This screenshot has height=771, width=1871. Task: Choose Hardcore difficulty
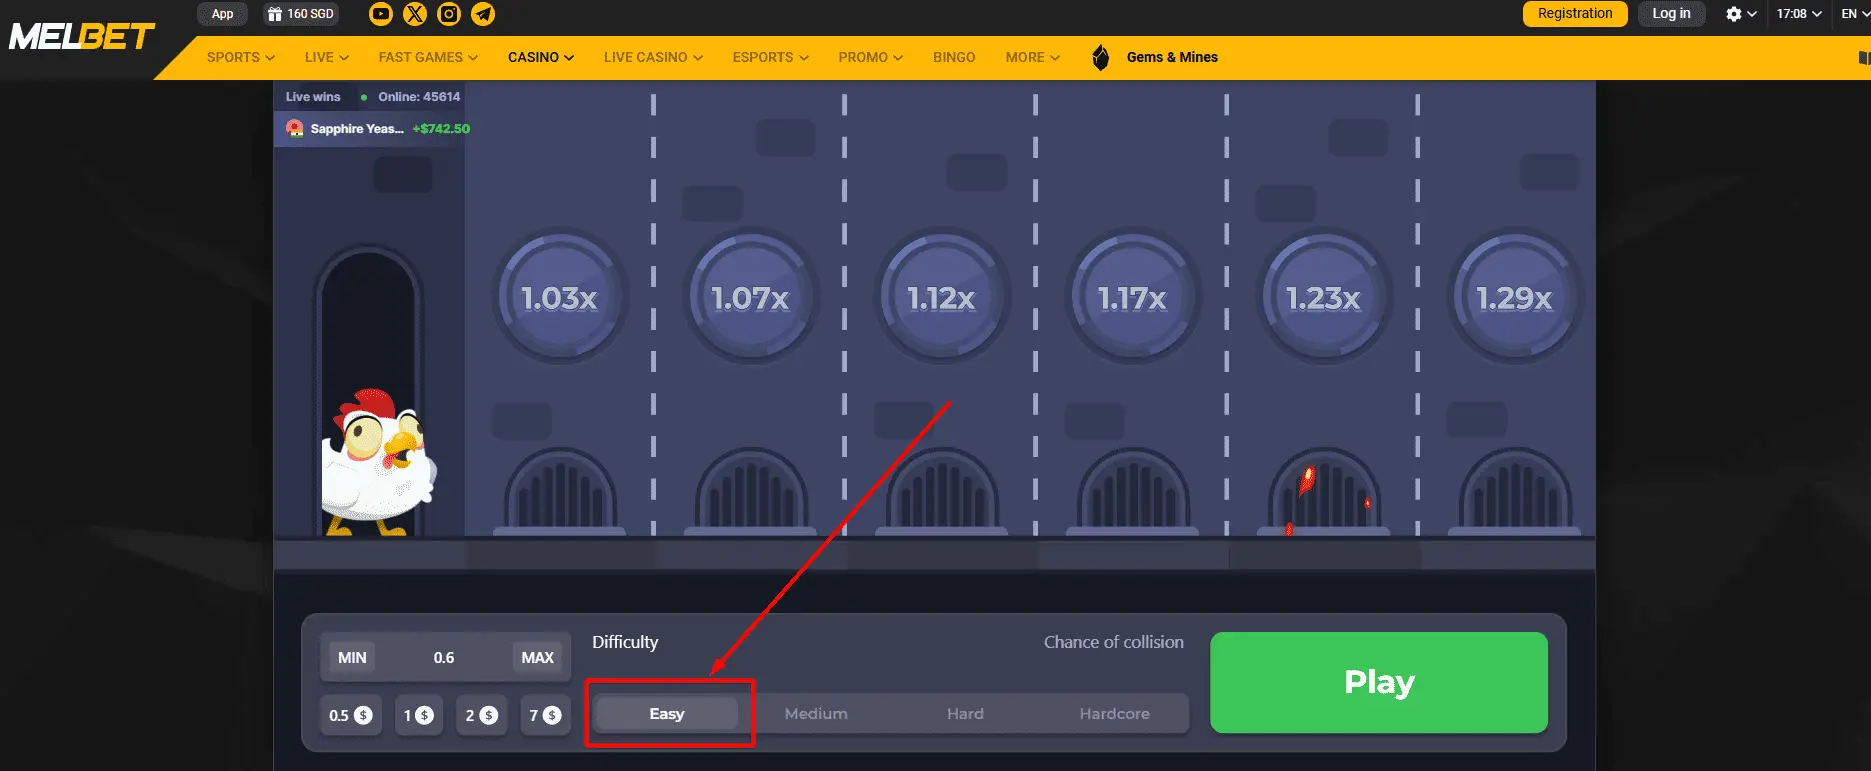1114,714
